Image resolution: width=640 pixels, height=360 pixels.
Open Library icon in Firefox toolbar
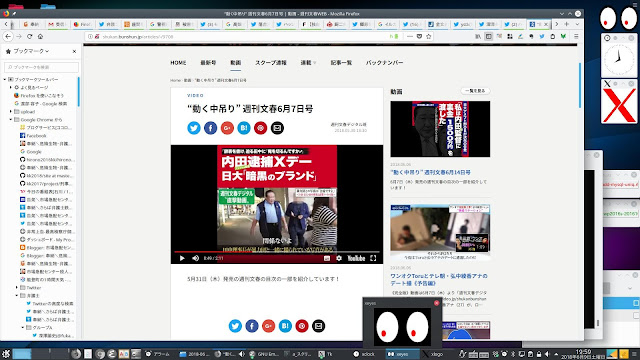(478, 36)
